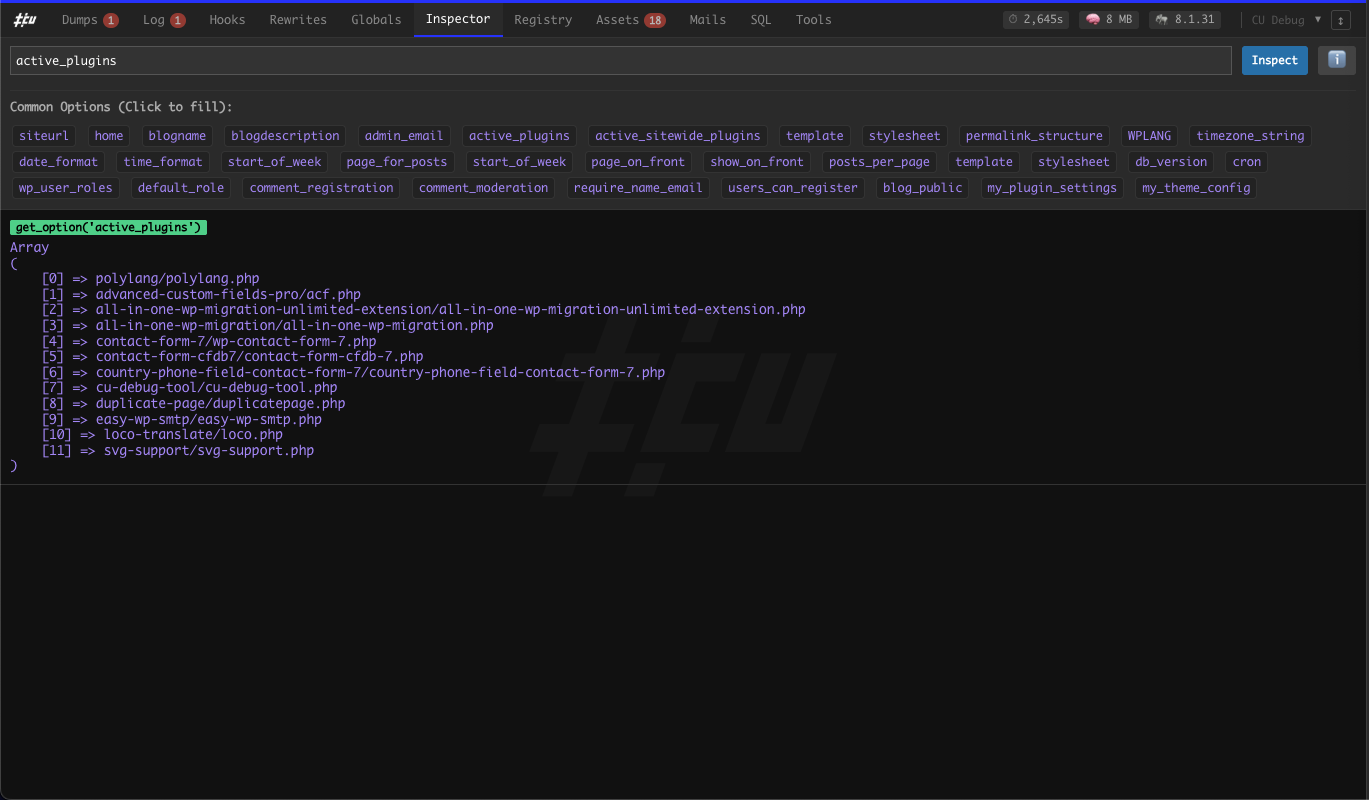
Task: Switch to the Hooks tab
Action: click(227, 19)
